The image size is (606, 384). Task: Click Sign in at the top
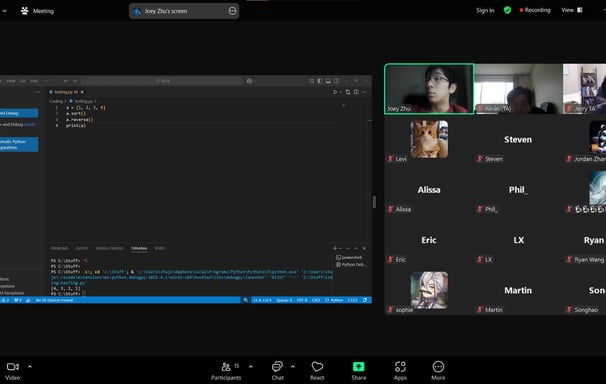(x=485, y=10)
